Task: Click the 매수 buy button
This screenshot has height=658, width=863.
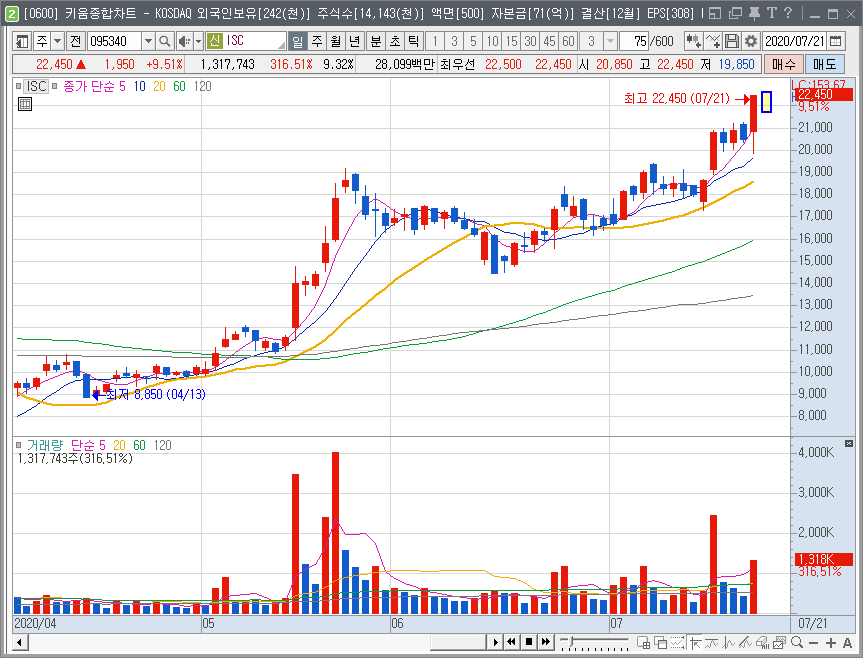Action: pos(784,64)
